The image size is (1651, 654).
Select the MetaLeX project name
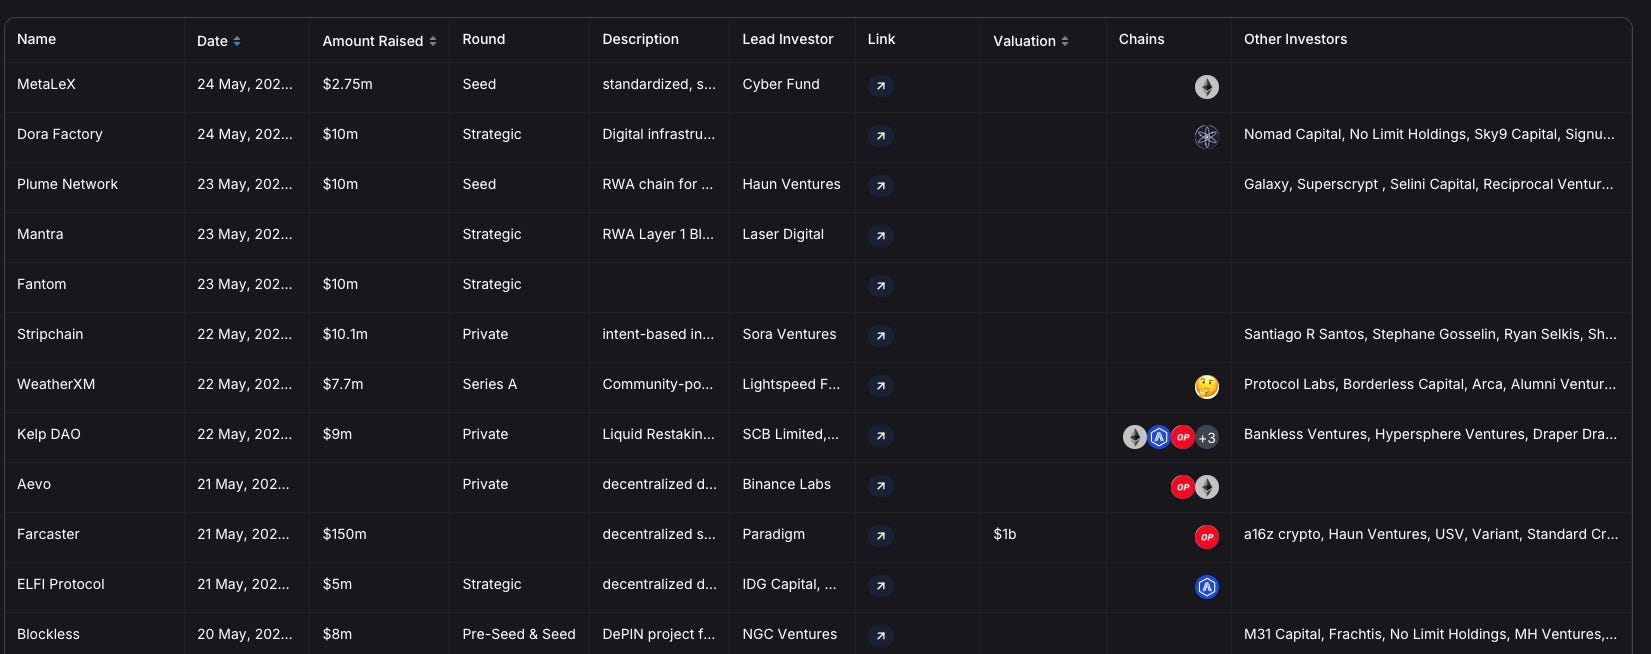[x=46, y=84]
